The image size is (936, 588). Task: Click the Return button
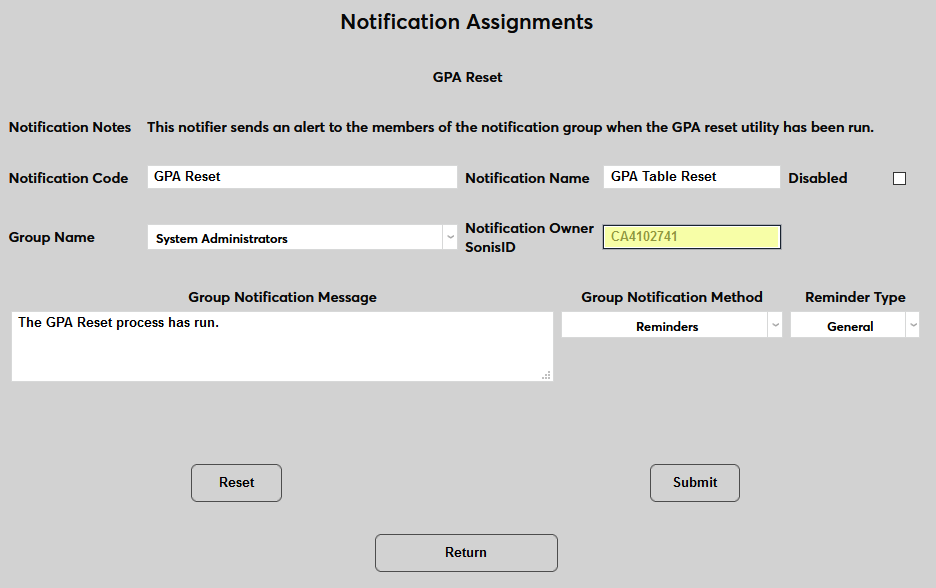466,552
